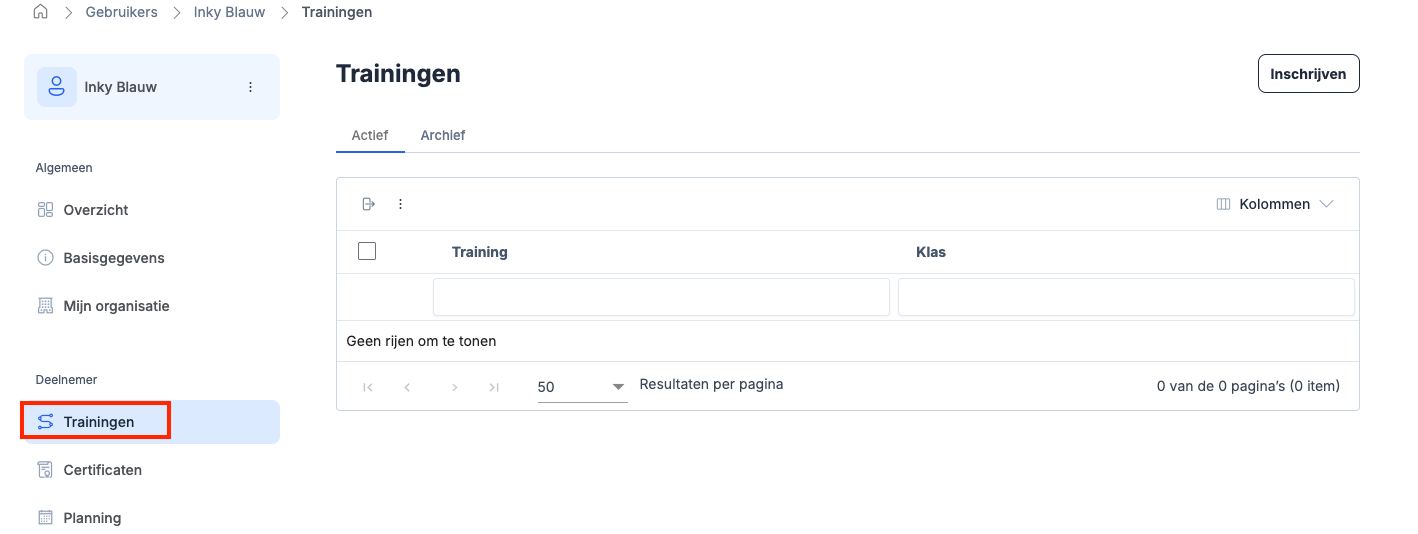Switch to the Archief tab
This screenshot has height=534, width=1418.
click(x=443, y=135)
